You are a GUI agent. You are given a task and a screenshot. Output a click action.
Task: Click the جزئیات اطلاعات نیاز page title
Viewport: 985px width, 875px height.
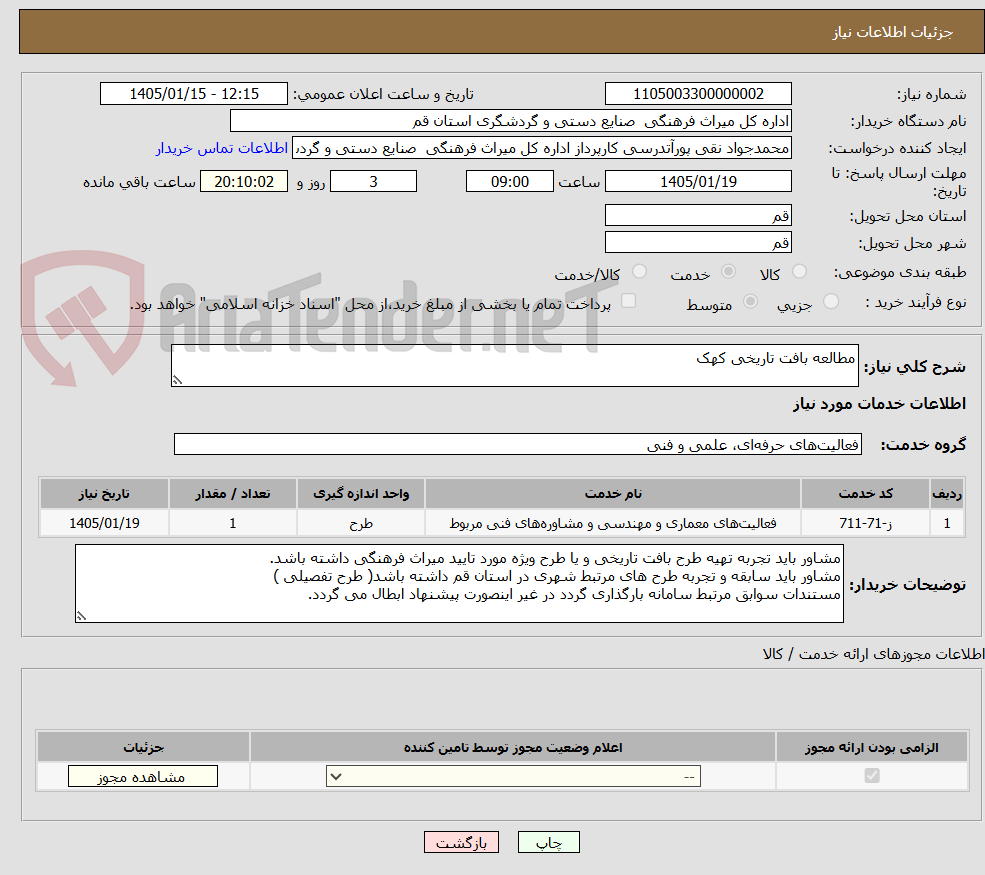click(892, 32)
